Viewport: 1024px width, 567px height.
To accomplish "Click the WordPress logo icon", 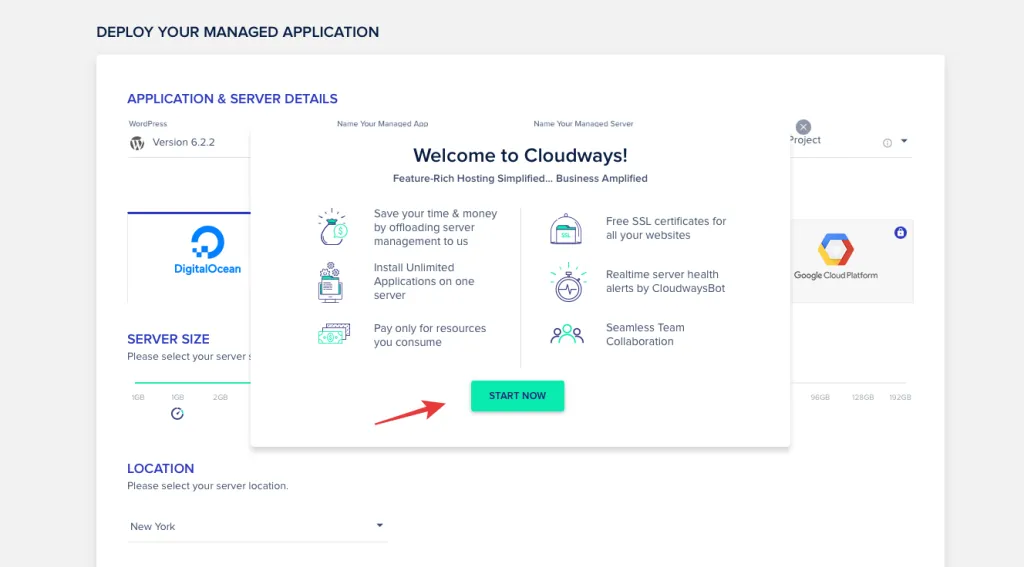I will click(137, 143).
